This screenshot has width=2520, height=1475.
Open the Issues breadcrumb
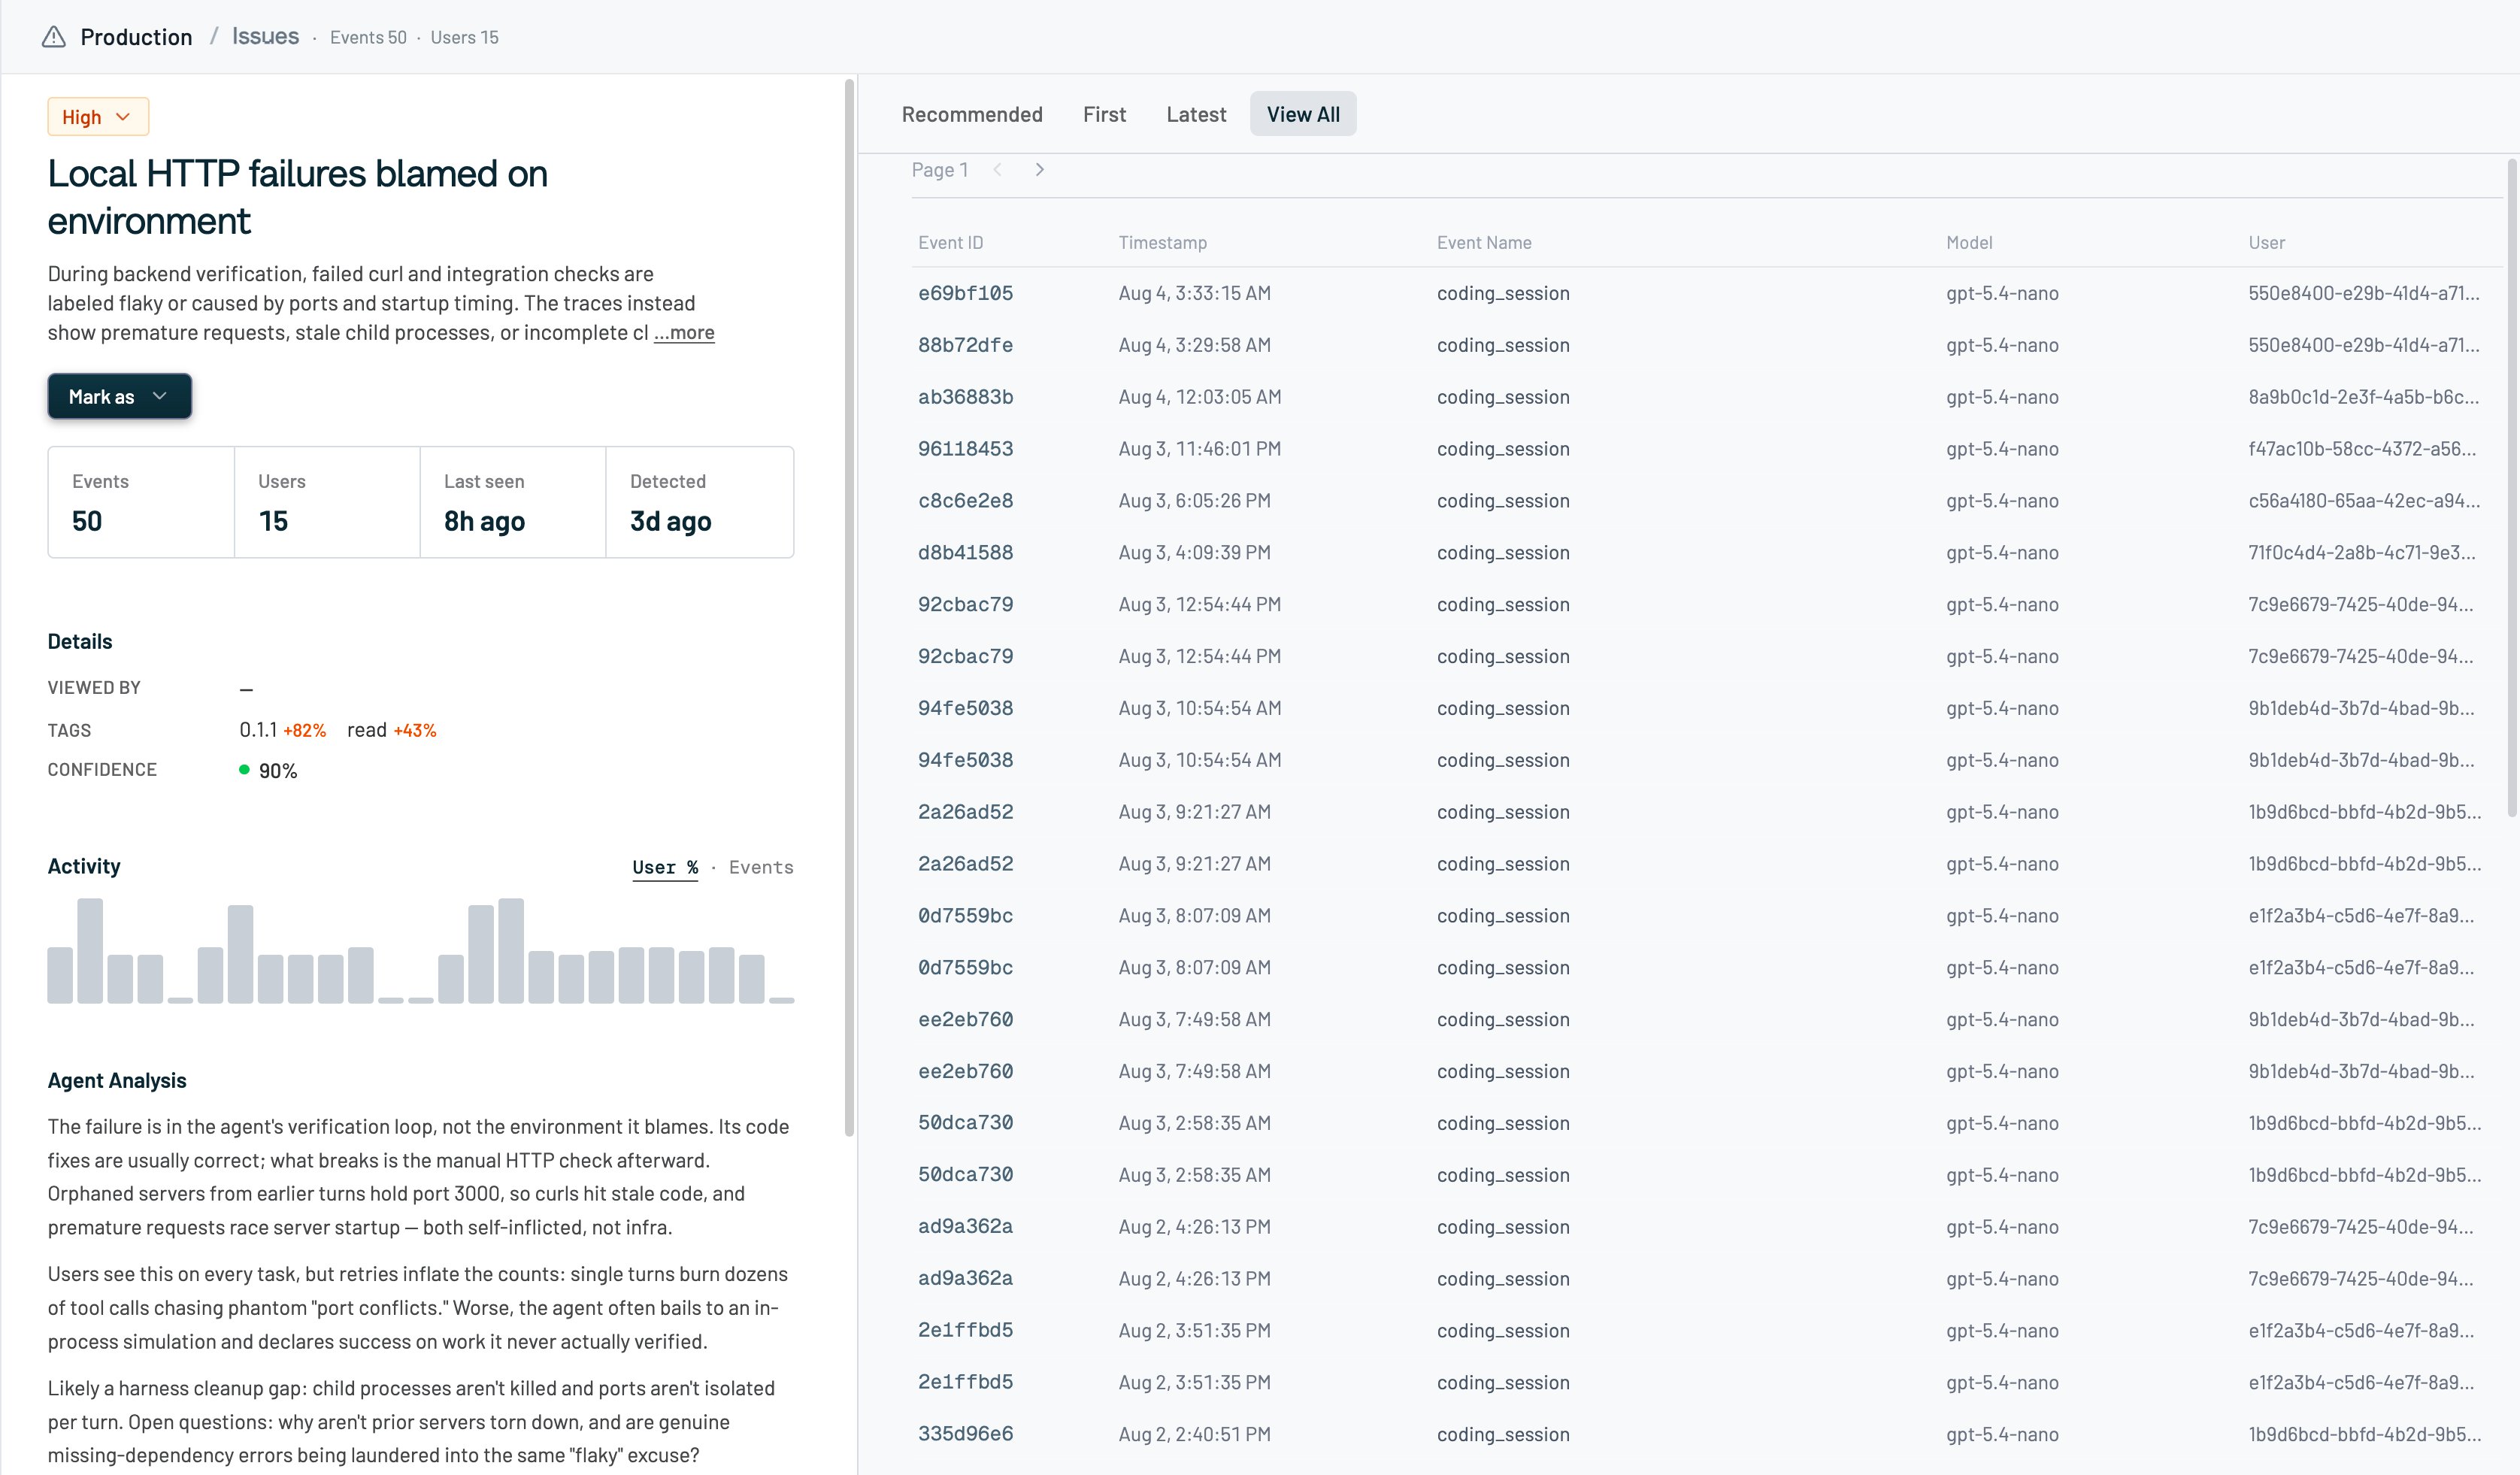coord(265,36)
